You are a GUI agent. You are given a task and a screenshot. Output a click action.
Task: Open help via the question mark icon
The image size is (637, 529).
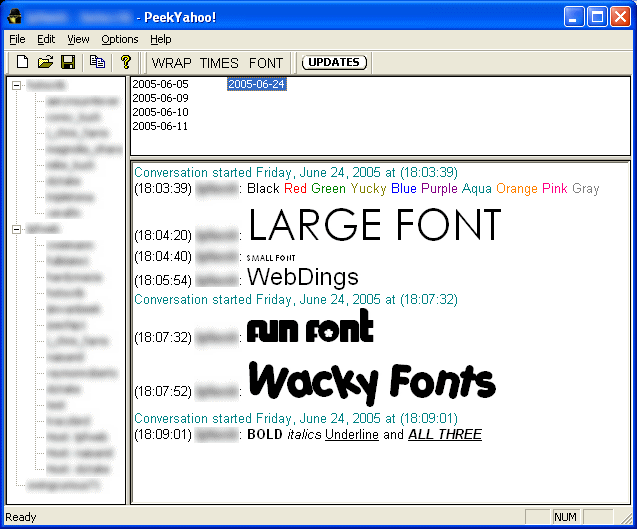click(x=126, y=62)
